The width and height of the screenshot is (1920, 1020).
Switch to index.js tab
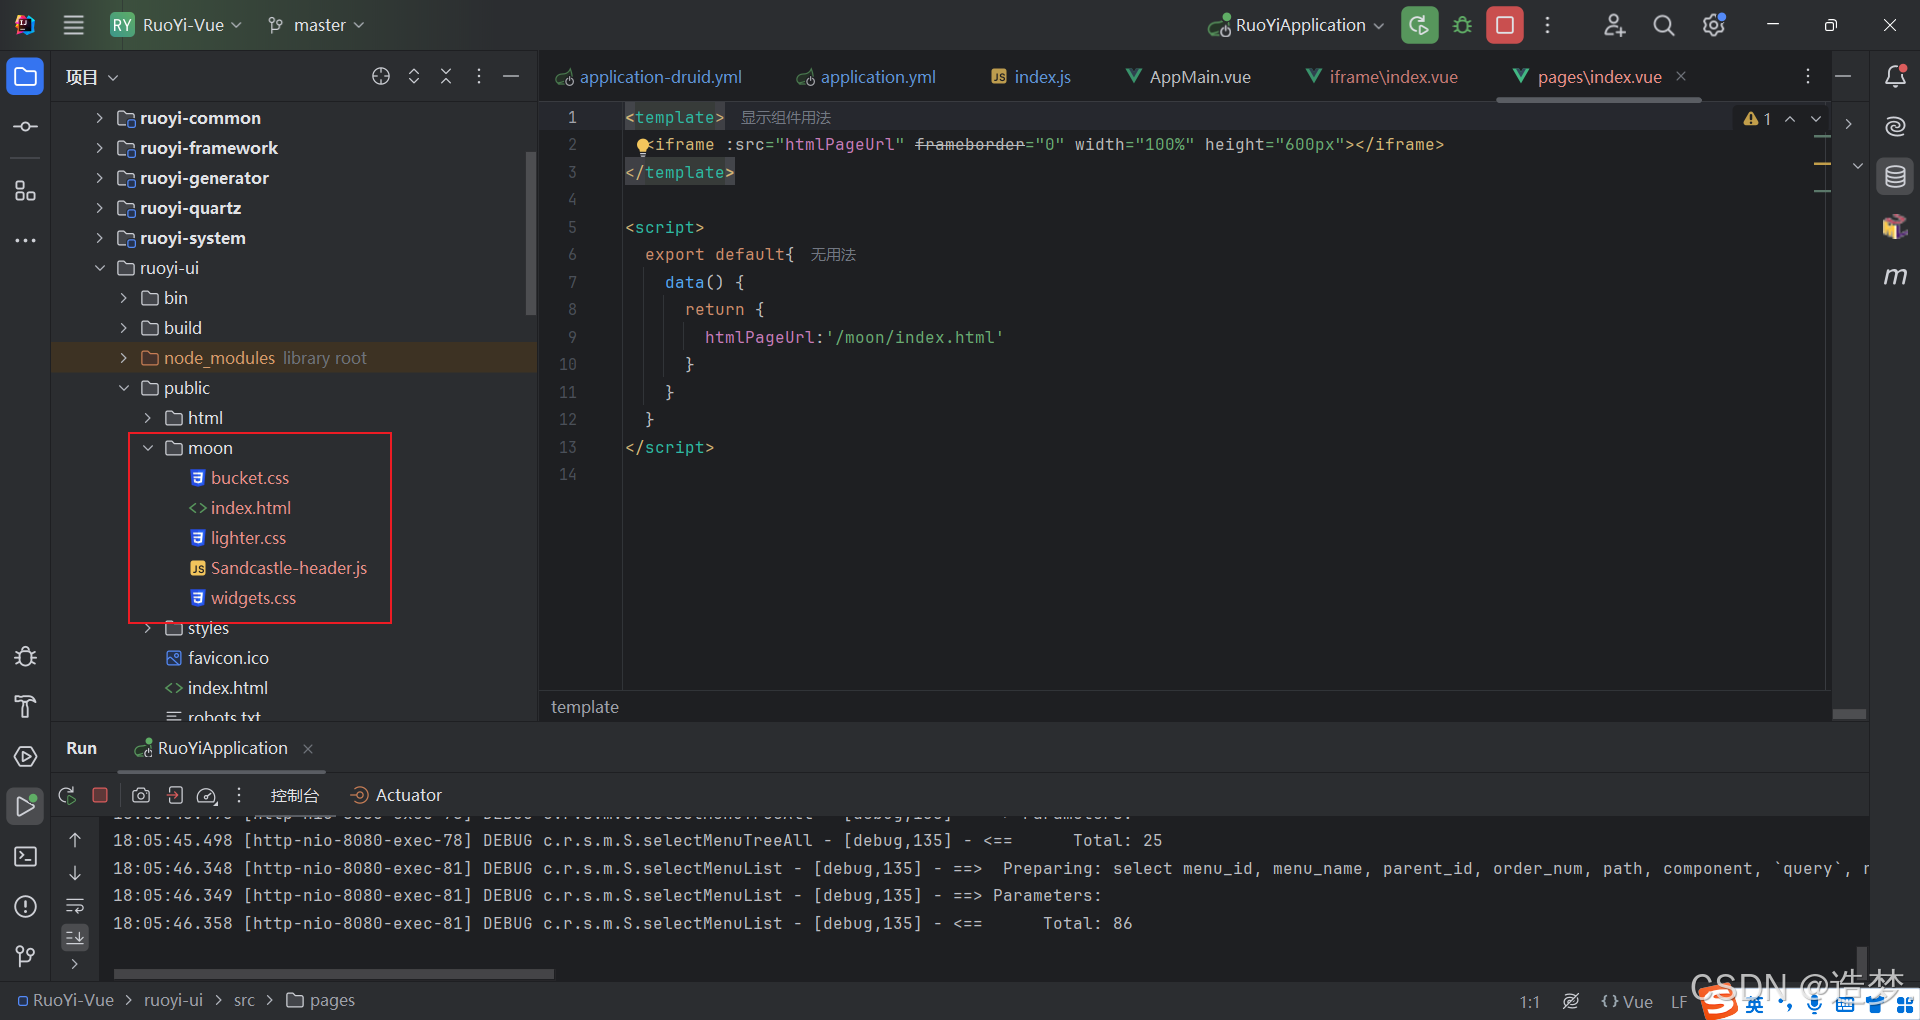point(1031,77)
